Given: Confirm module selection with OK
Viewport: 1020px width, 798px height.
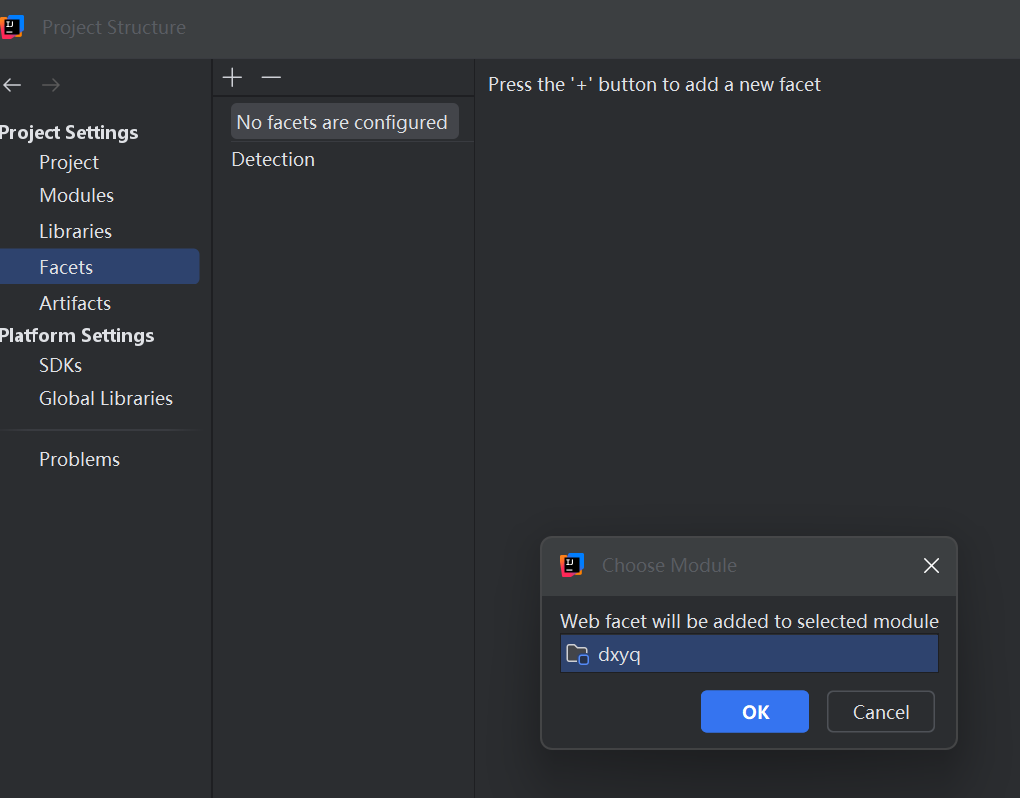Looking at the screenshot, I should [x=755, y=711].
